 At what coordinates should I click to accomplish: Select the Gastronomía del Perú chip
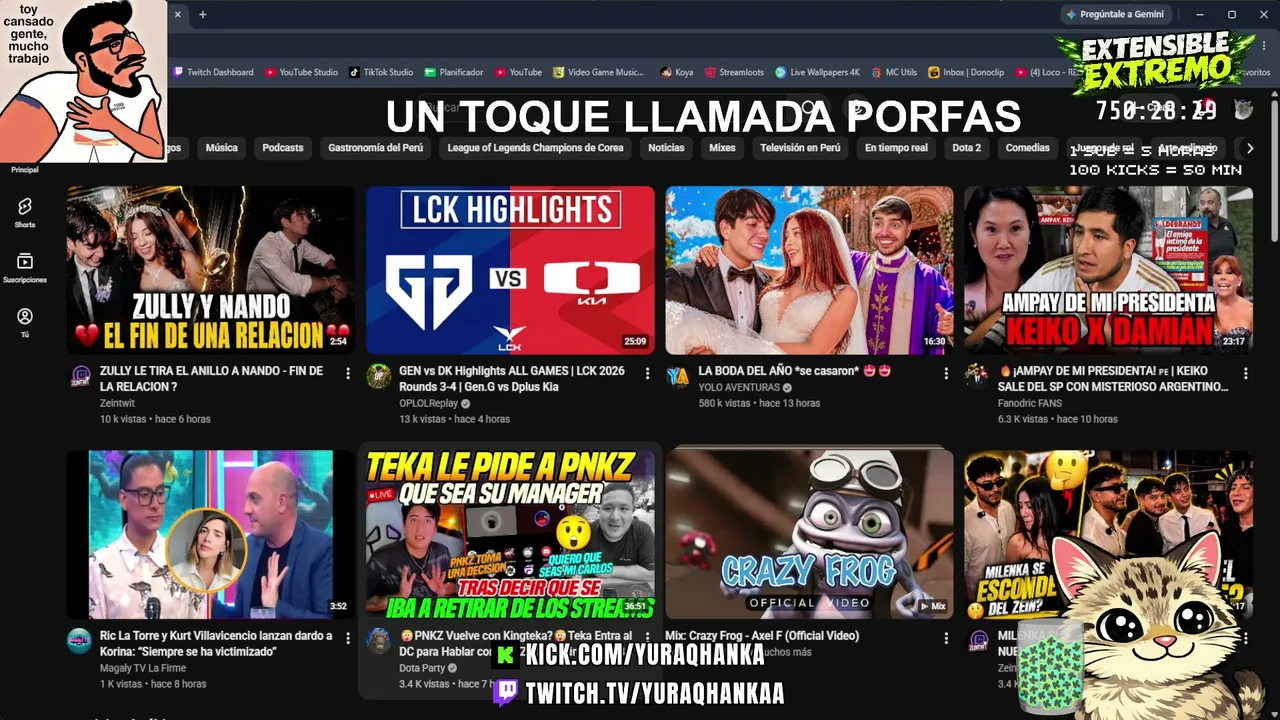(375, 148)
